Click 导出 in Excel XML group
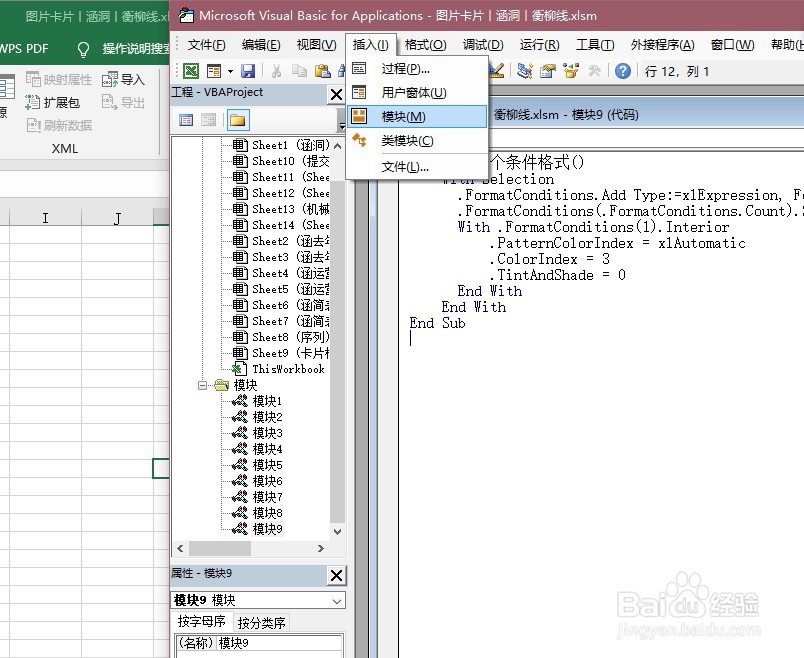The image size is (804, 658). tap(124, 103)
